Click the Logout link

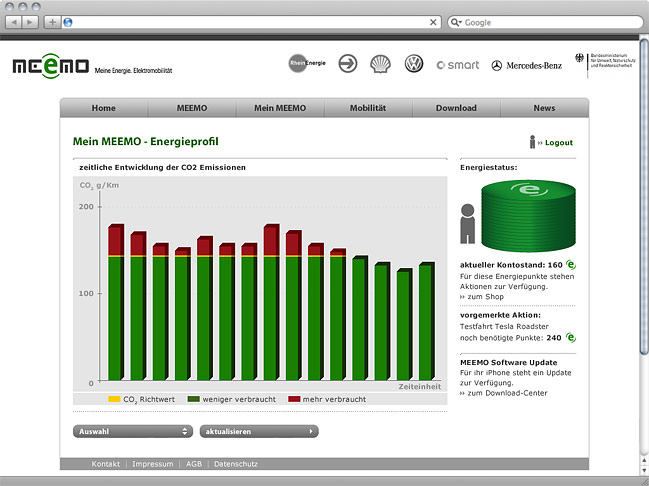[x=558, y=143]
